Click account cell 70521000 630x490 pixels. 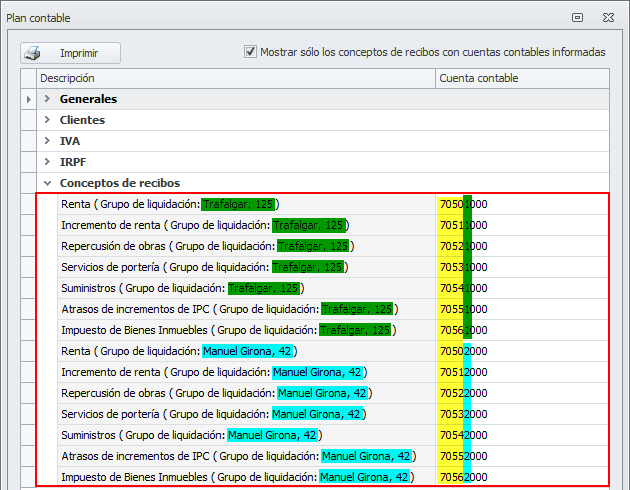click(522, 246)
